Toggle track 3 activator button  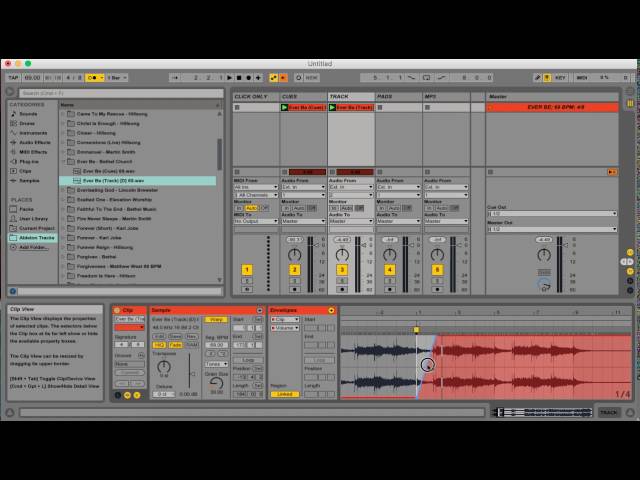tap(342, 270)
